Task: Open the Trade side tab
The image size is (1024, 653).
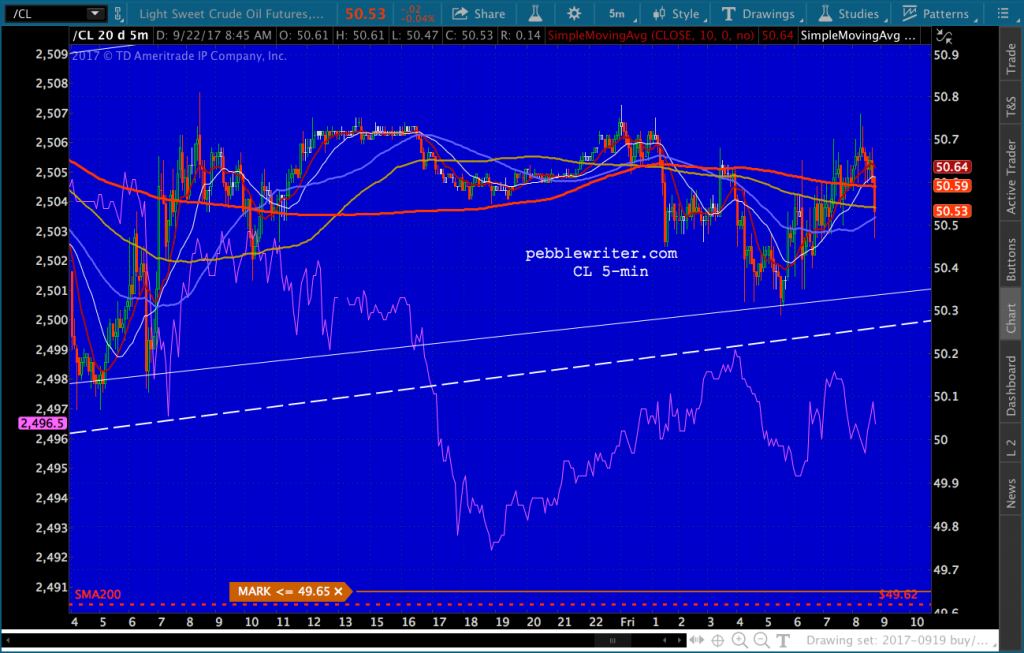Action: [1011, 57]
